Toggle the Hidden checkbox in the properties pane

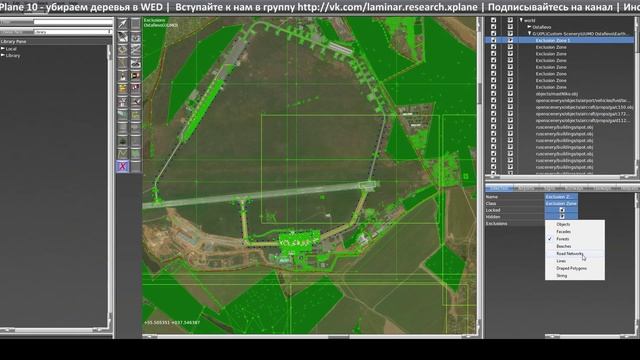point(562,216)
